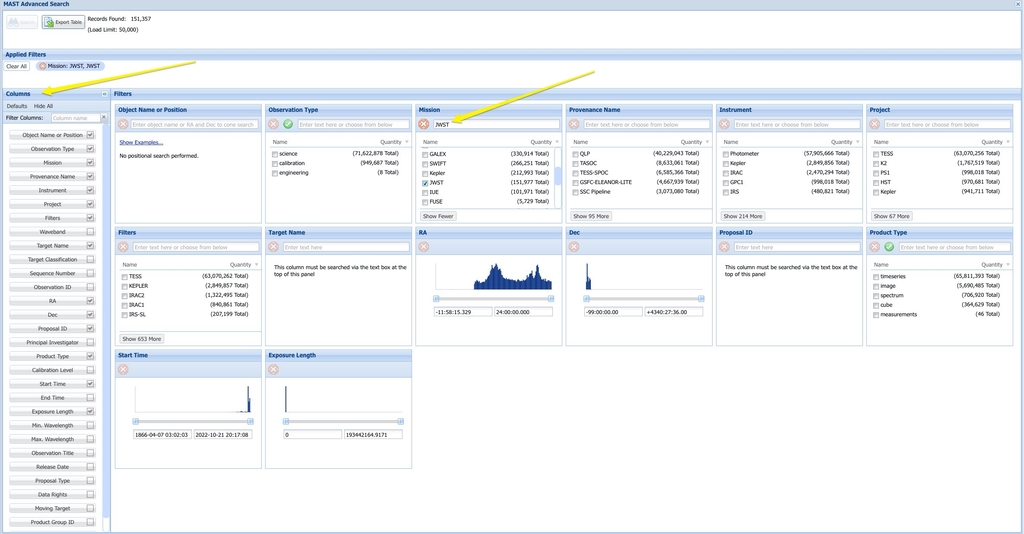The height and width of the screenshot is (534, 1024).
Task: Expand projects list with Show 67 More
Action: [891, 216]
